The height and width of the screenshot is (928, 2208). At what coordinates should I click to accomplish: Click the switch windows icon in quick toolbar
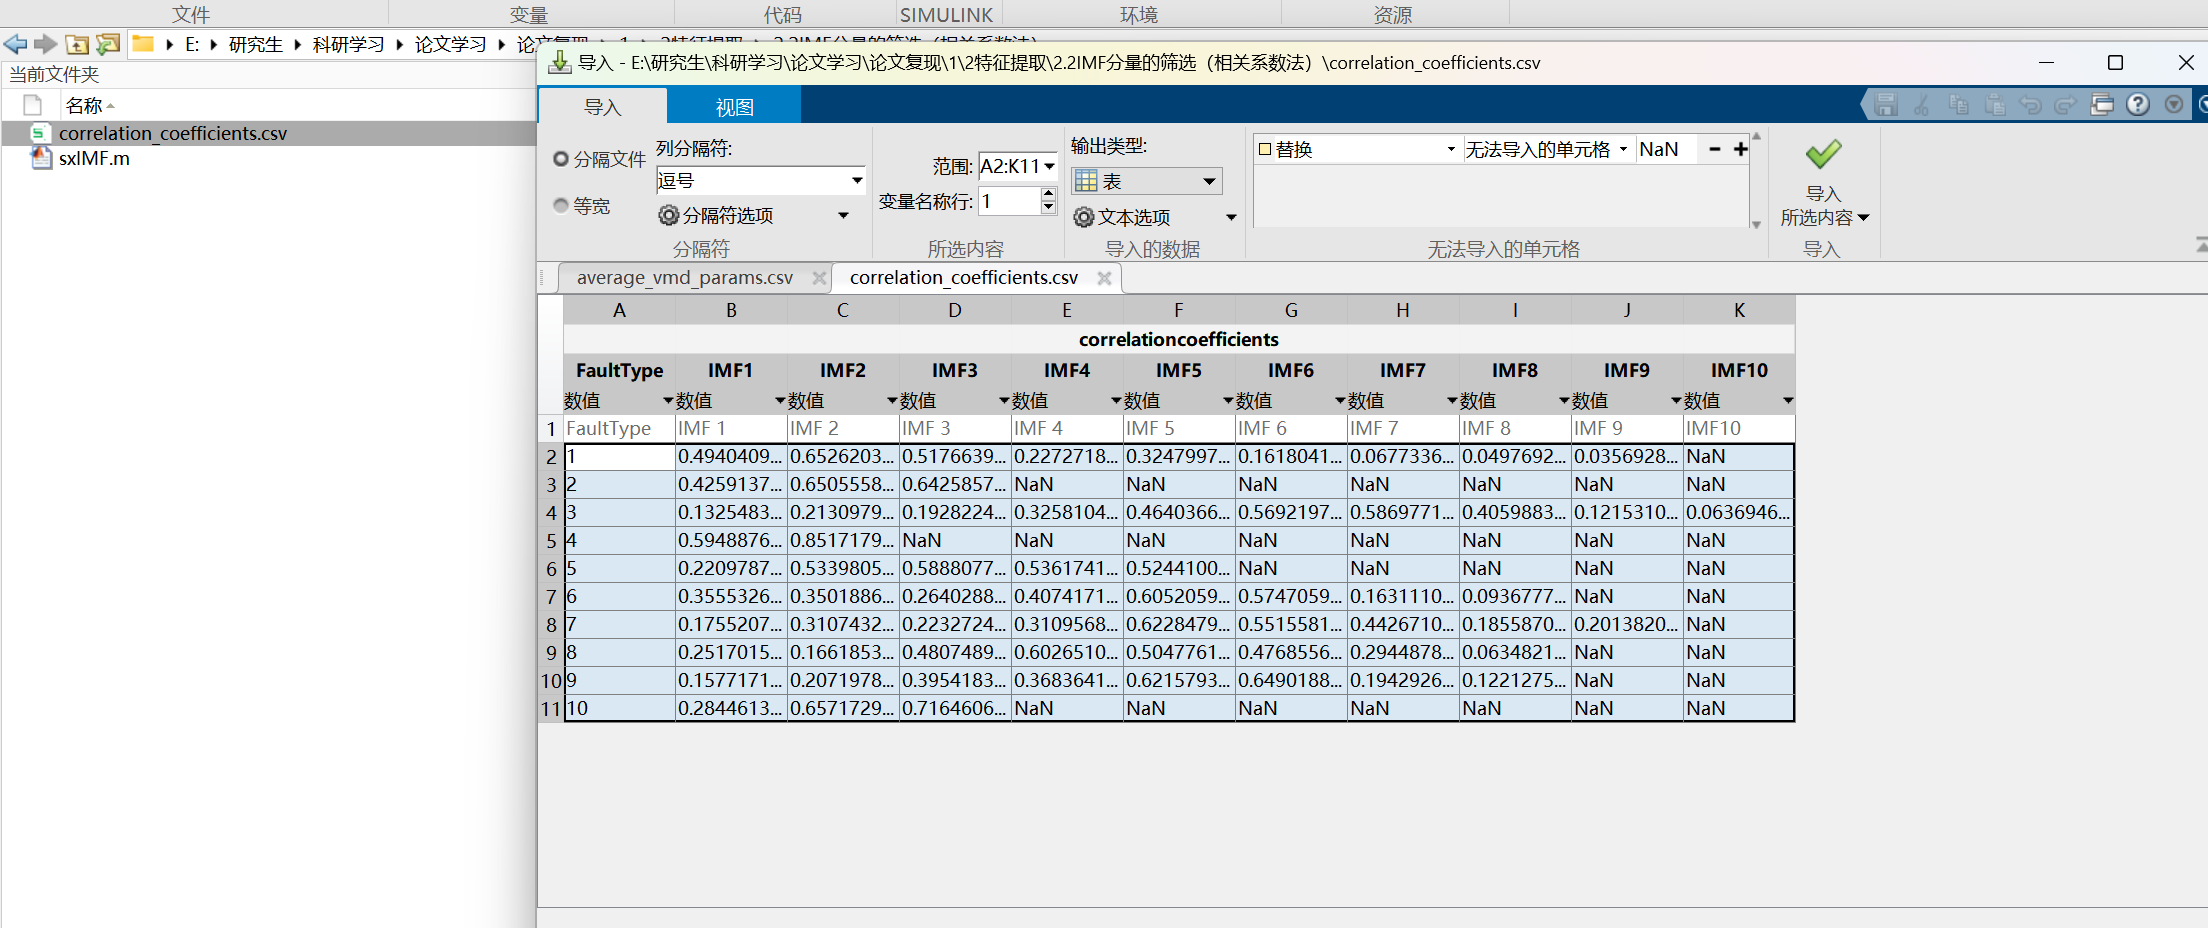(2101, 105)
